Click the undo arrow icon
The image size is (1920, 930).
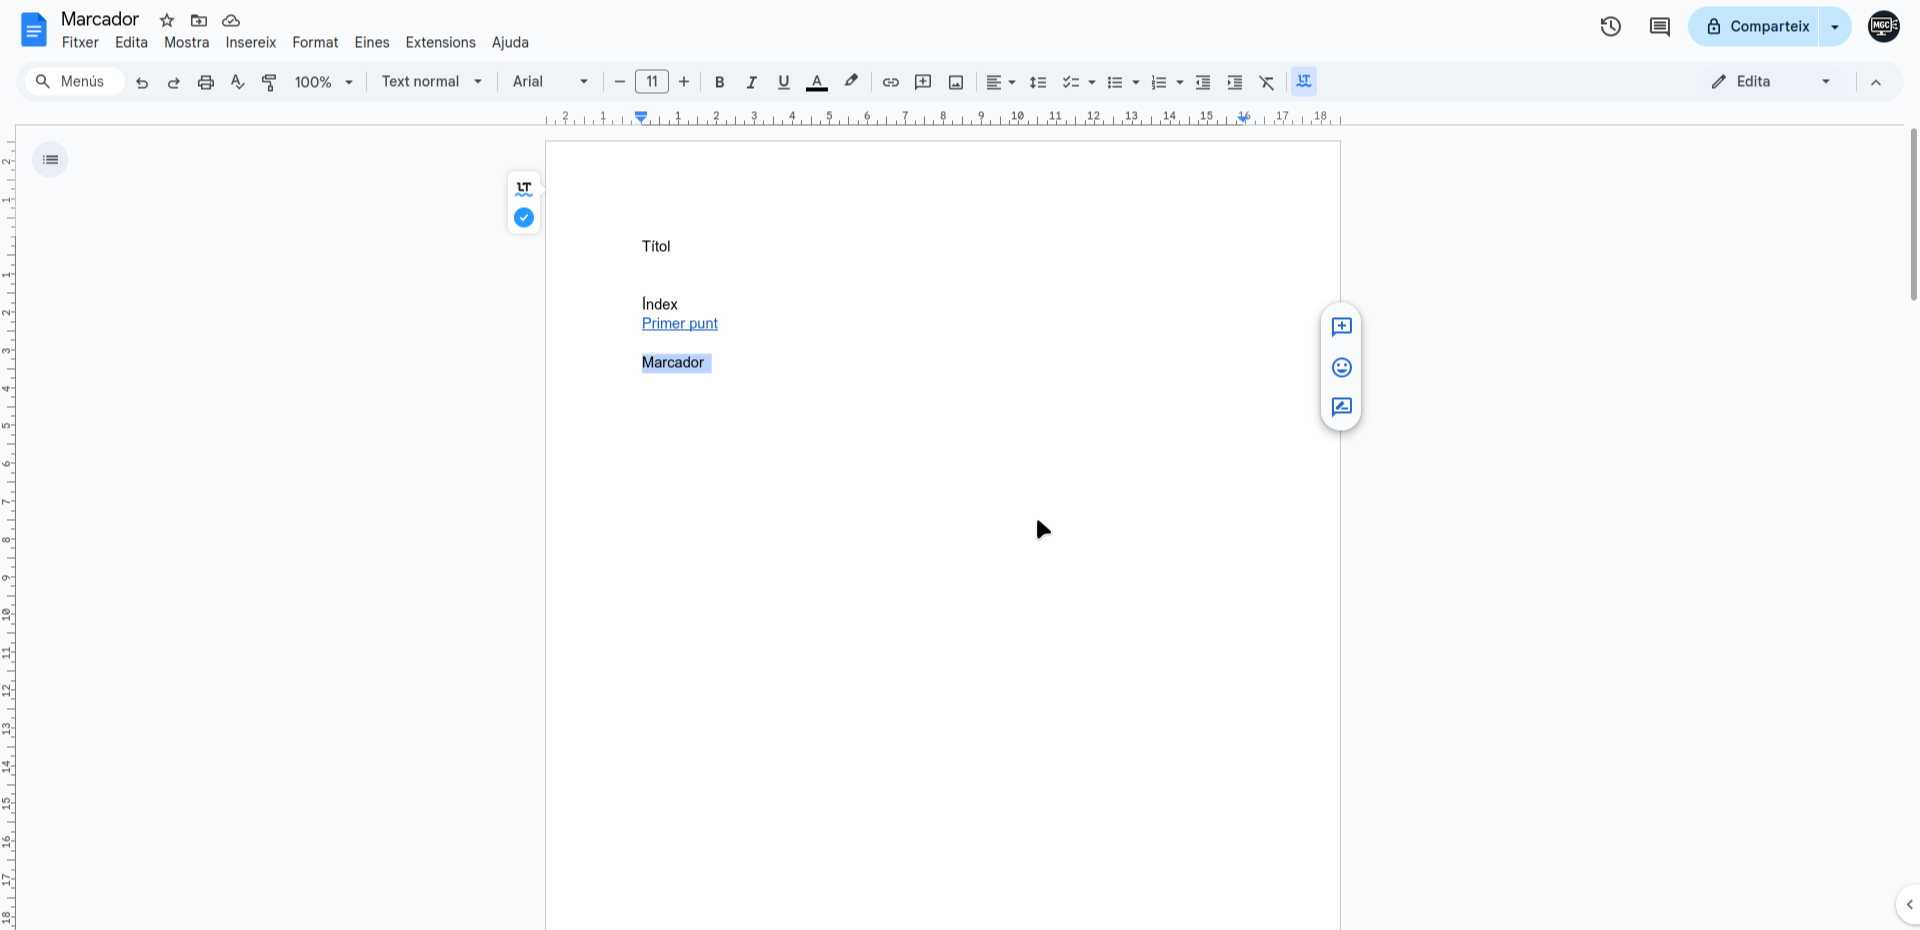[x=142, y=83]
